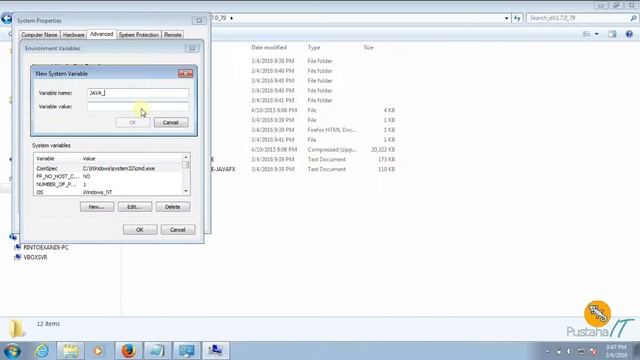This screenshot has width=640, height=360.
Task: Click the Variable value input field
Action: [x=138, y=107]
